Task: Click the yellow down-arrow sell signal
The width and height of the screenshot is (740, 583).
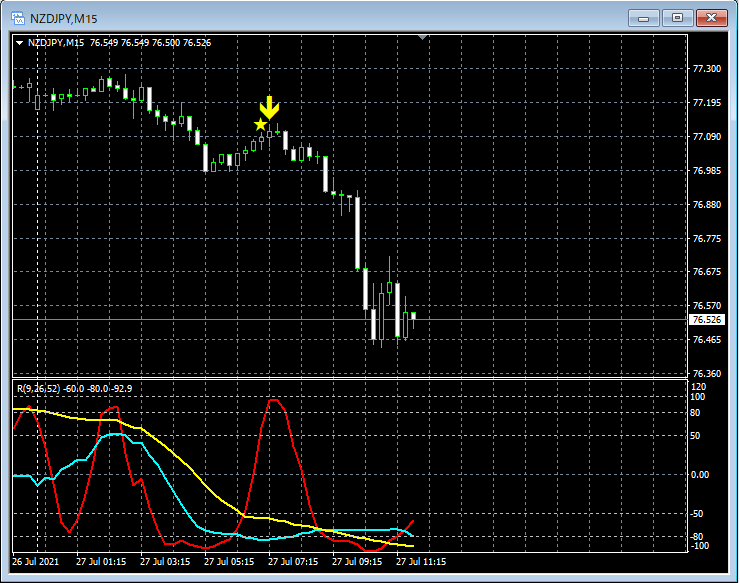Action: (x=269, y=108)
